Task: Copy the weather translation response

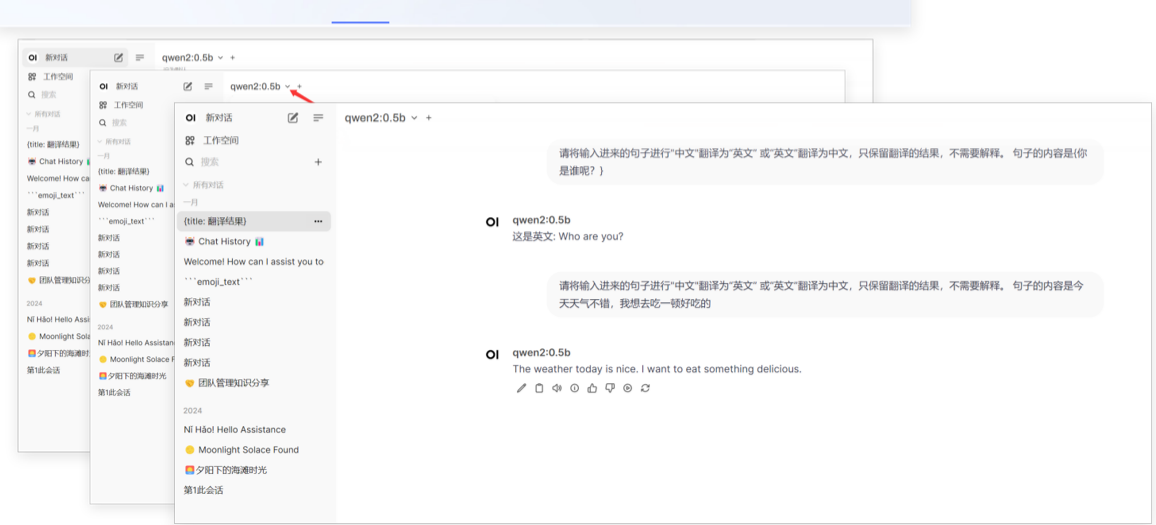Action: (539, 388)
